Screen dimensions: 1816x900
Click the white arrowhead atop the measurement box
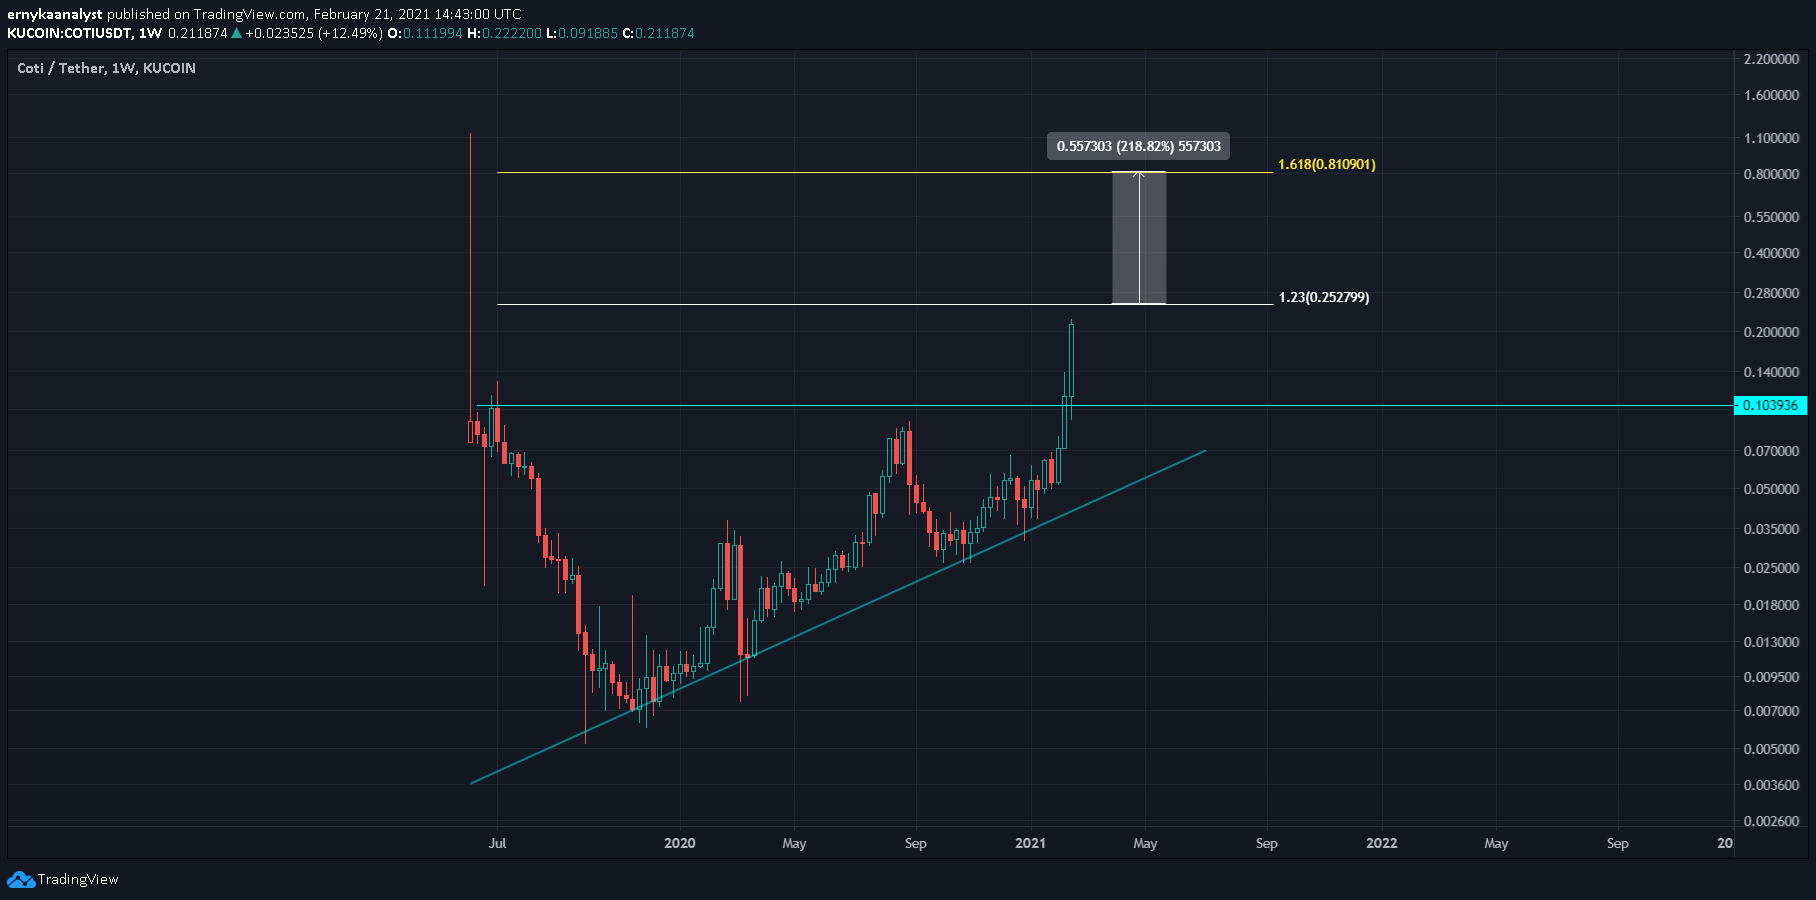(x=1139, y=175)
